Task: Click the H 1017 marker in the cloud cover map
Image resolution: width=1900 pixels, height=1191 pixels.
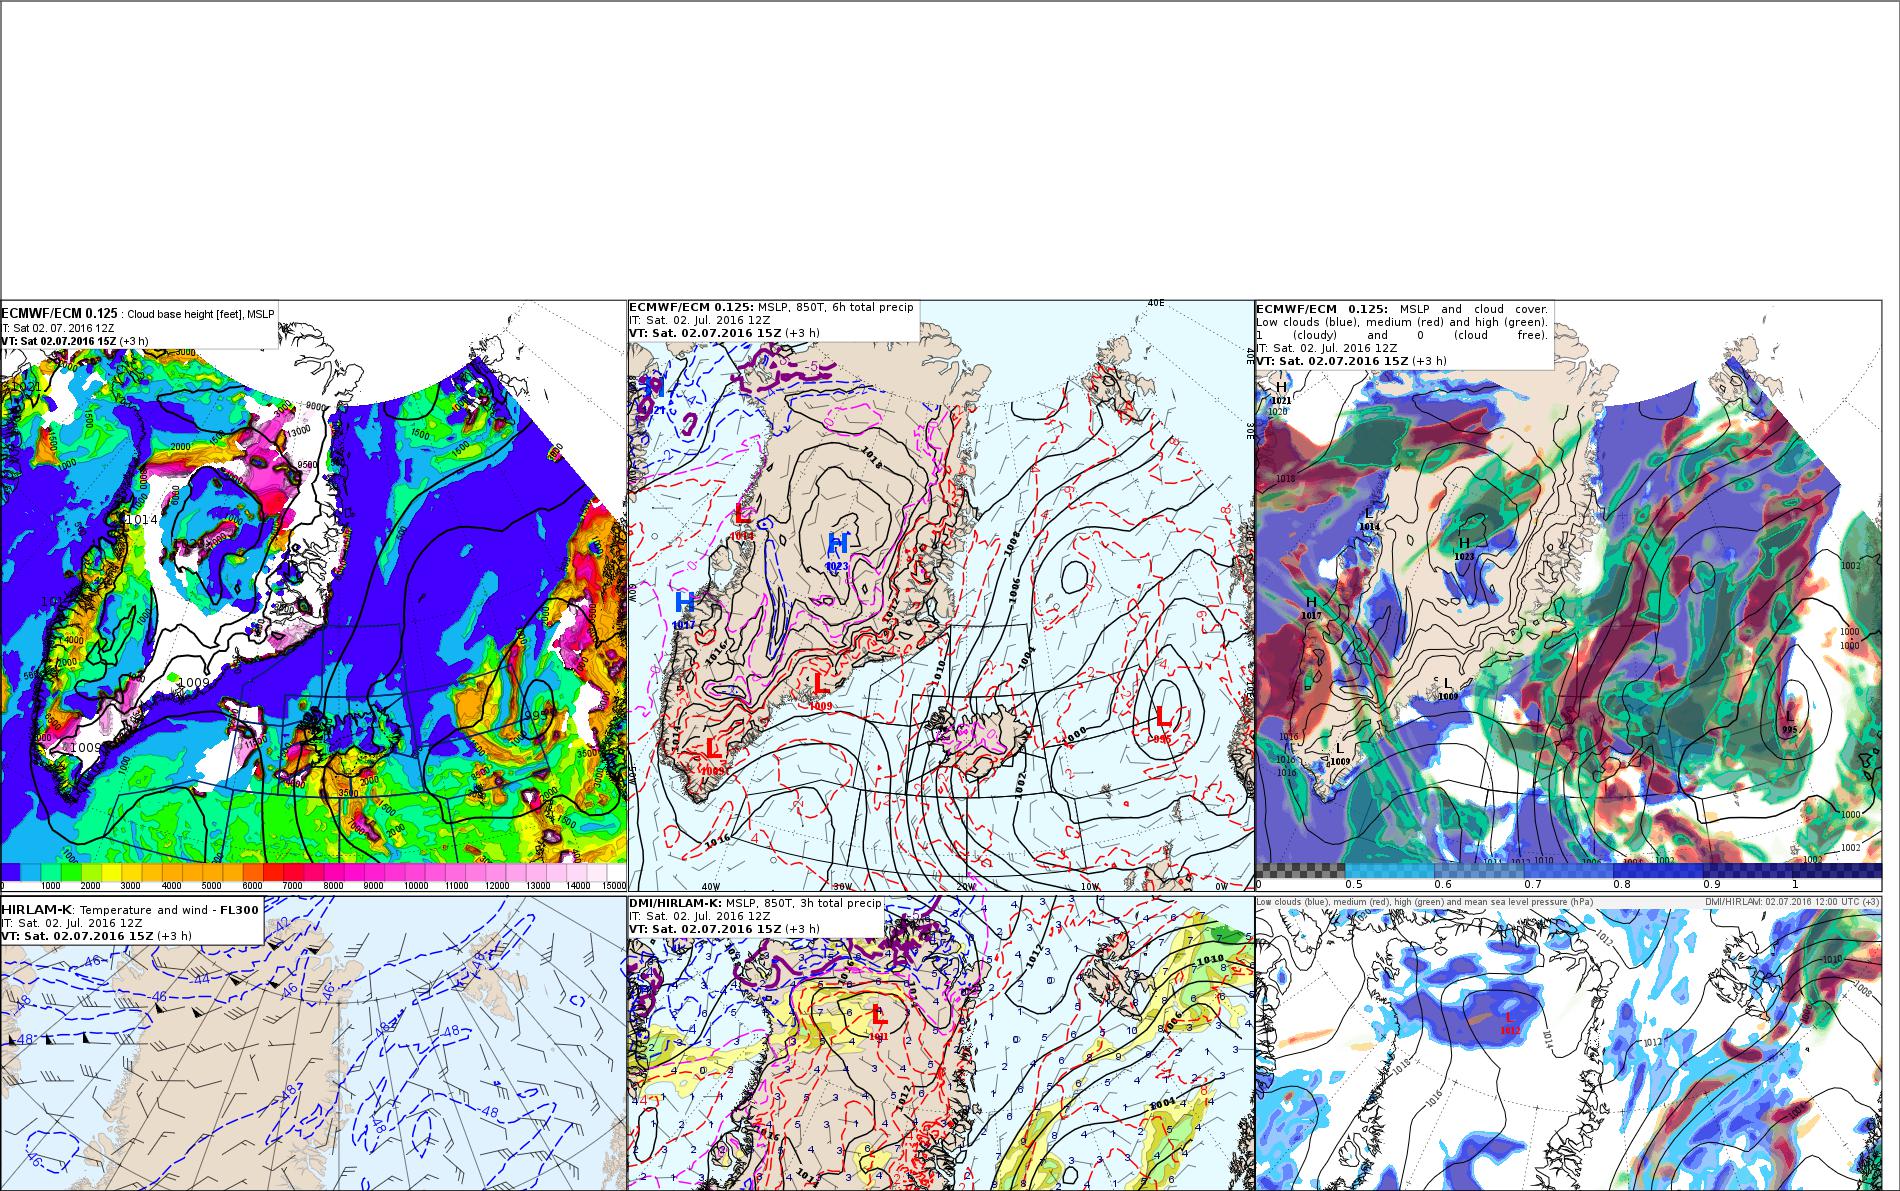Action: click(x=1310, y=607)
